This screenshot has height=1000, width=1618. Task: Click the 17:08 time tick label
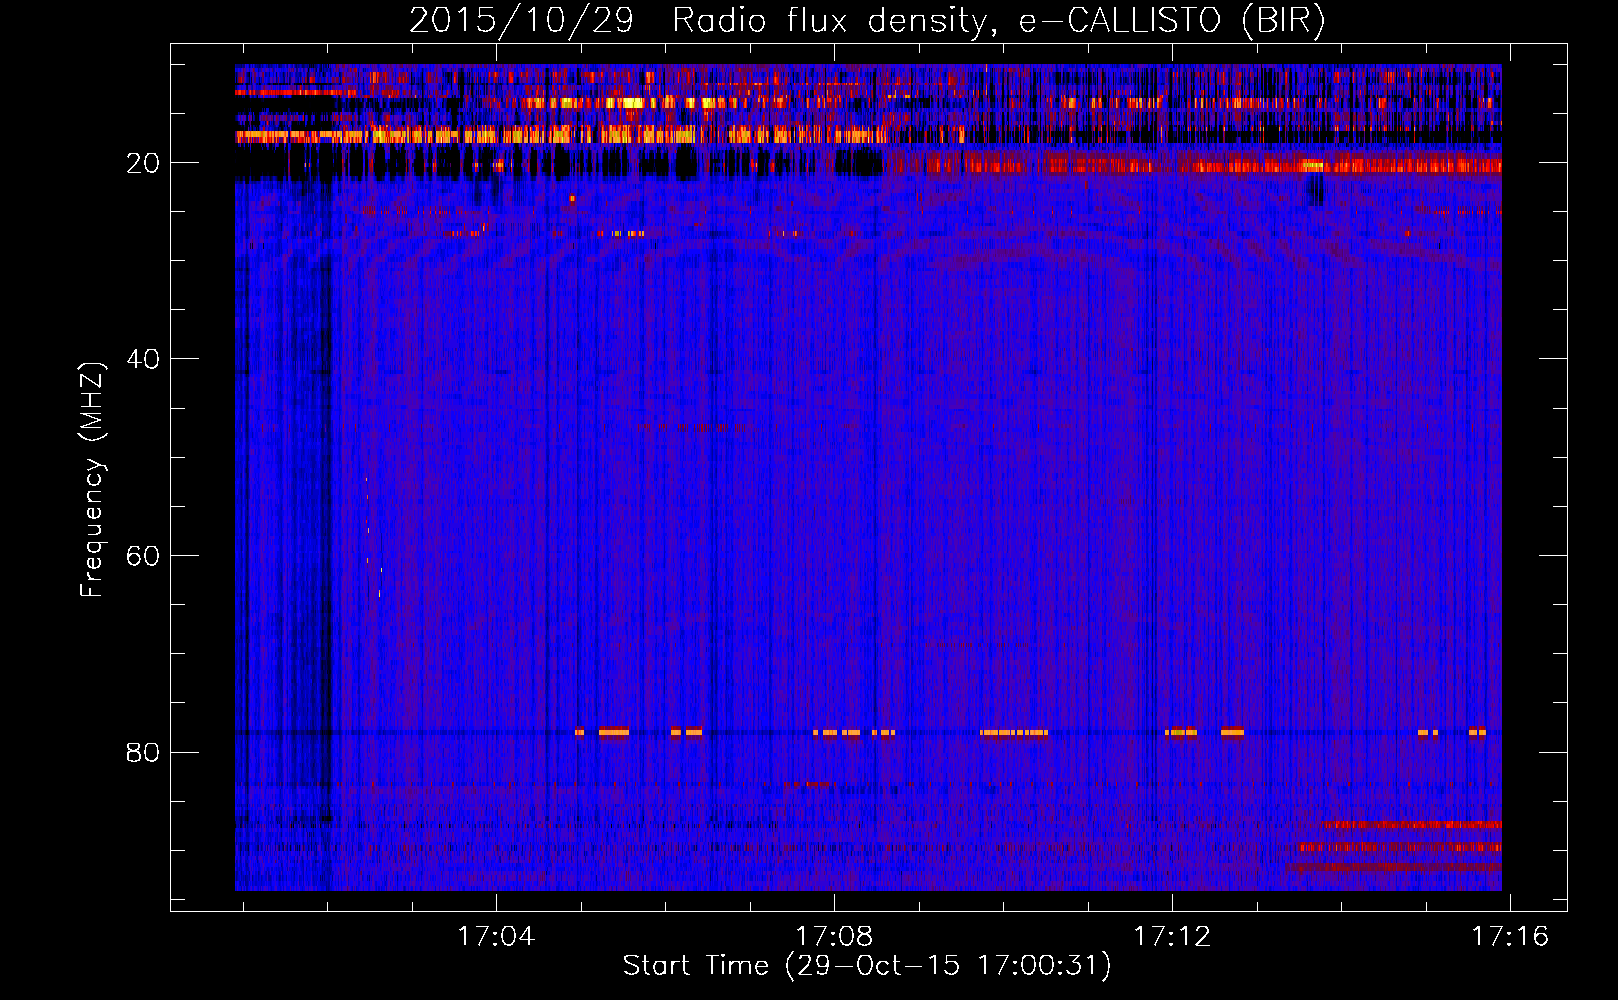[x=834, y=937]
